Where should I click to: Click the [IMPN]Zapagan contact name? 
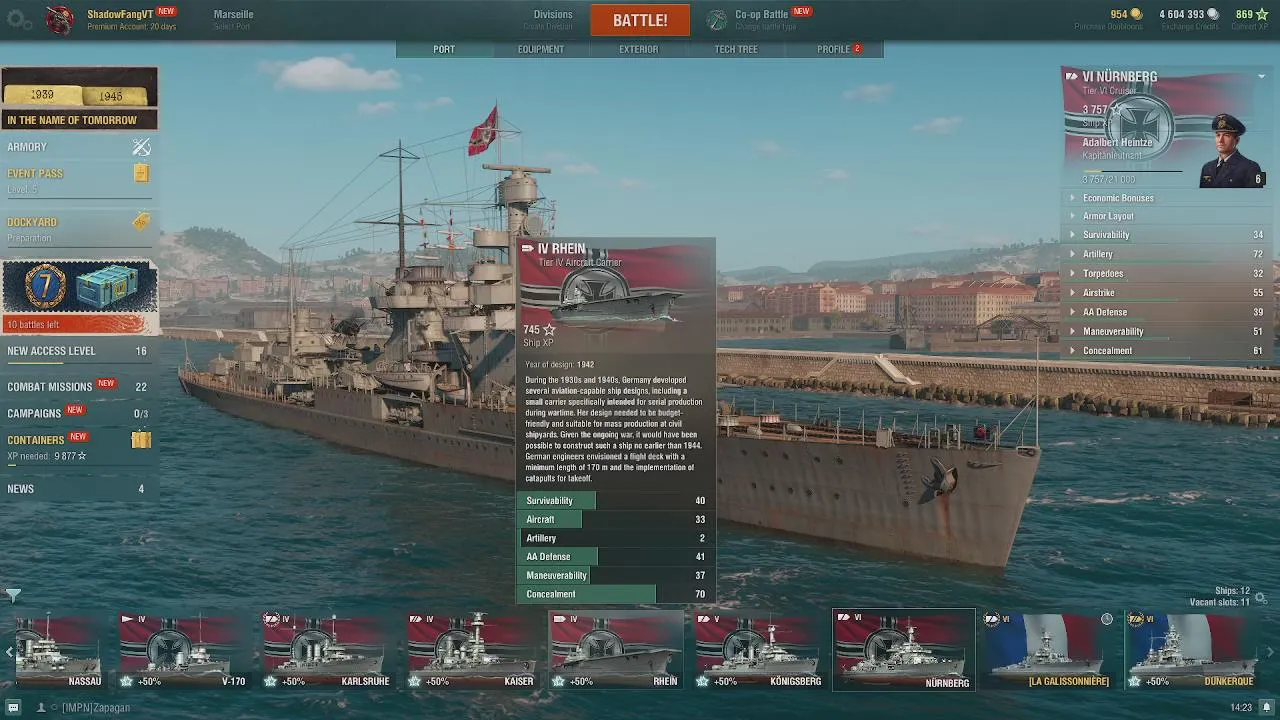click(x=95, y=707)
